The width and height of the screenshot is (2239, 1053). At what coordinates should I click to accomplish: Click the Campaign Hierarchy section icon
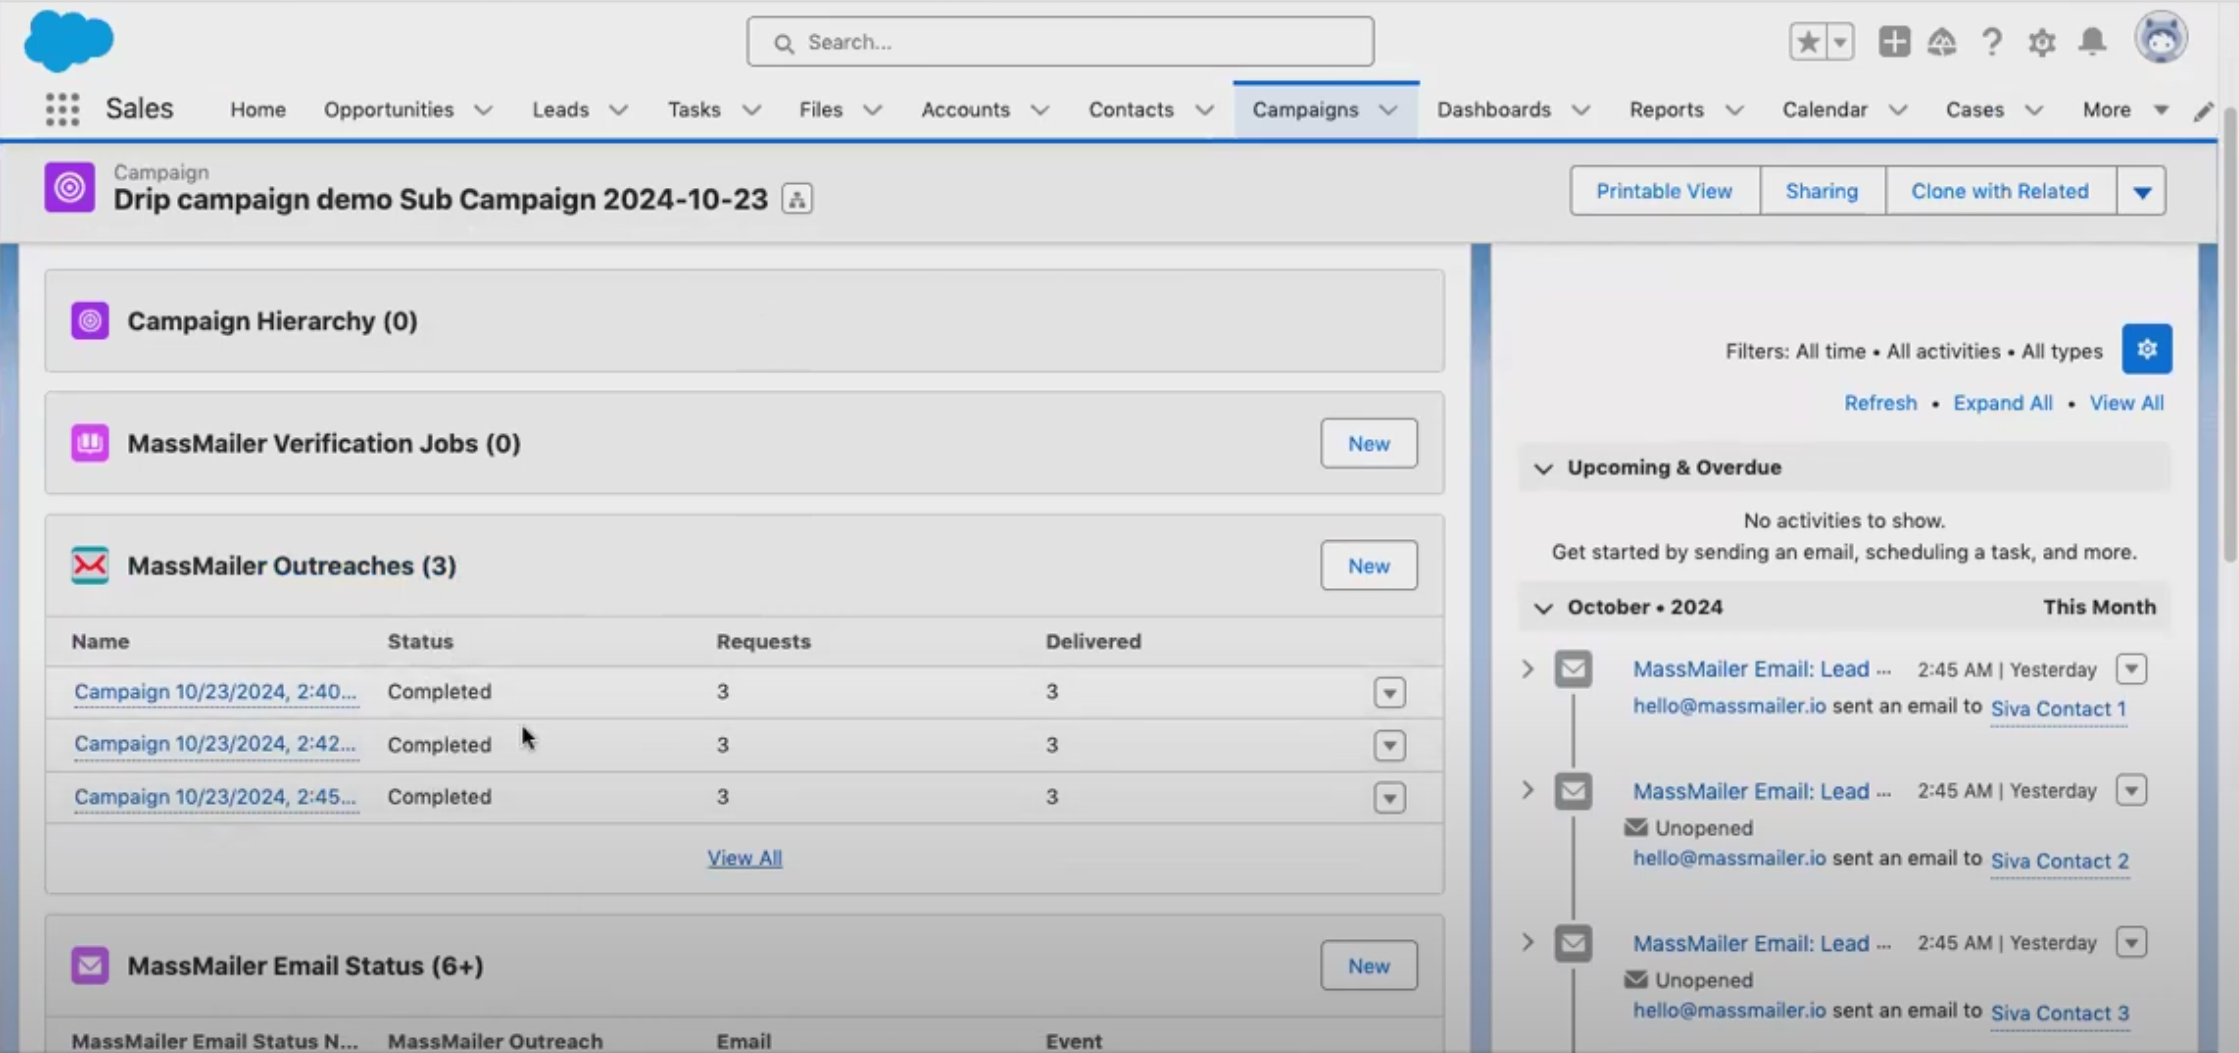tap(90, 321)
